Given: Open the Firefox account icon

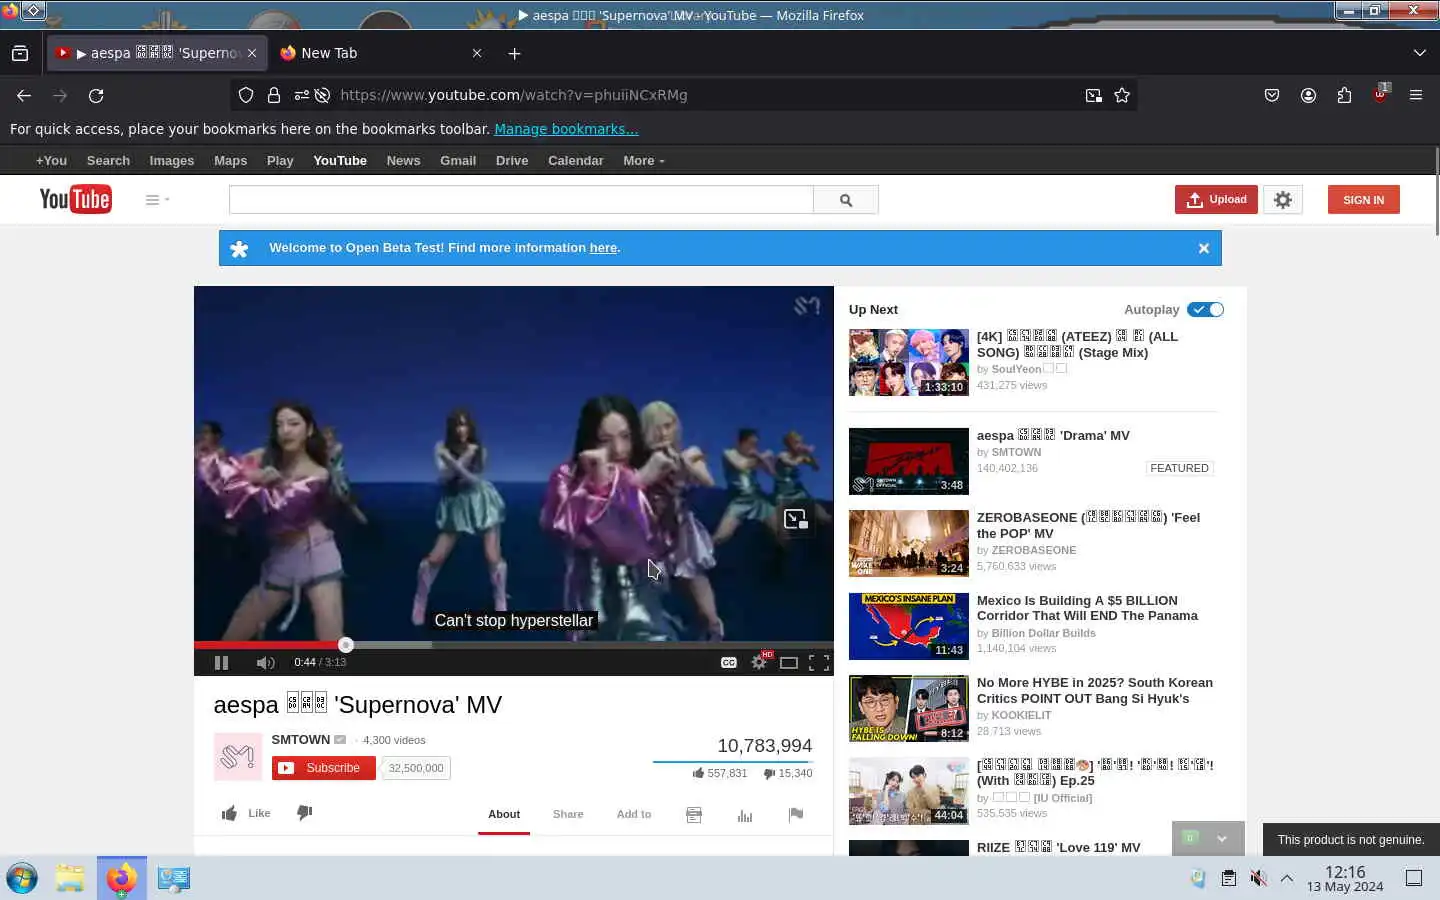Looking at the screenshot, I should tap(1308, 95).
